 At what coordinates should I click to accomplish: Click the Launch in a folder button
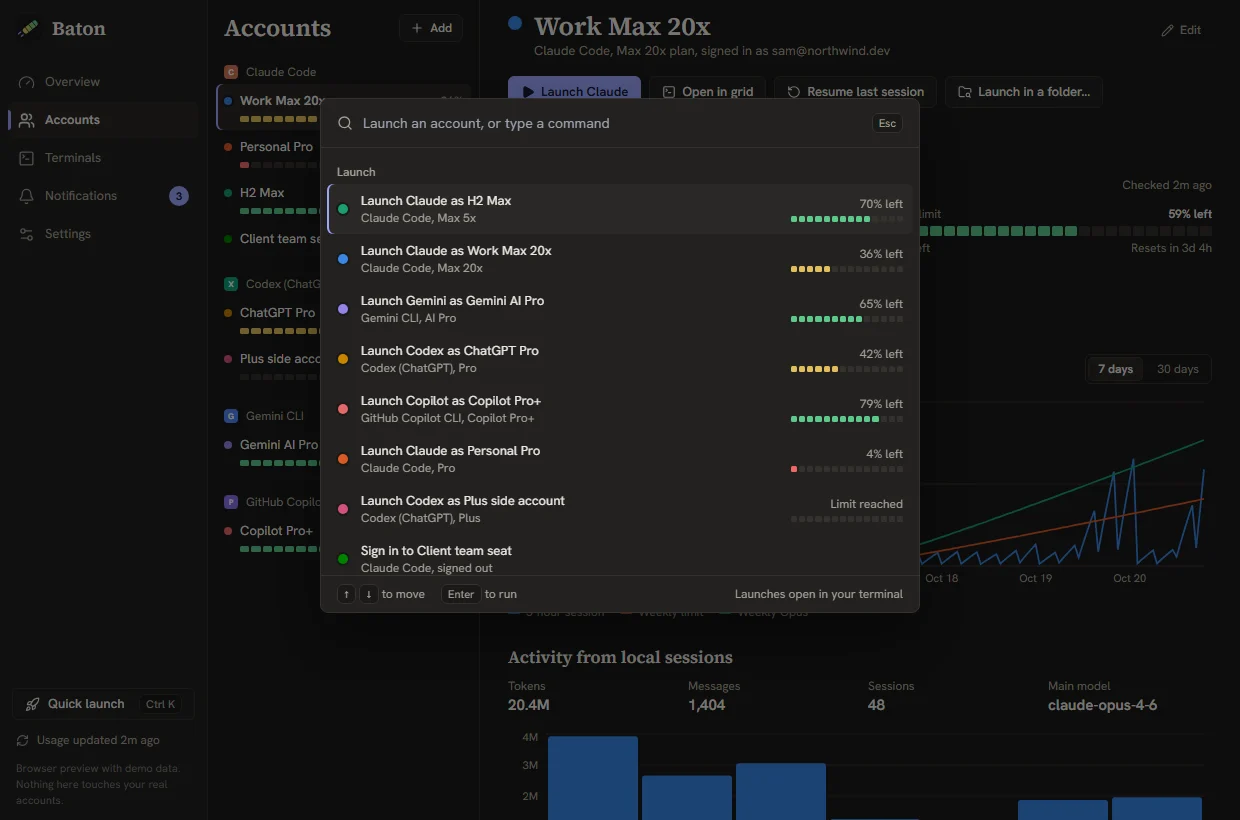click(1024, 91)
